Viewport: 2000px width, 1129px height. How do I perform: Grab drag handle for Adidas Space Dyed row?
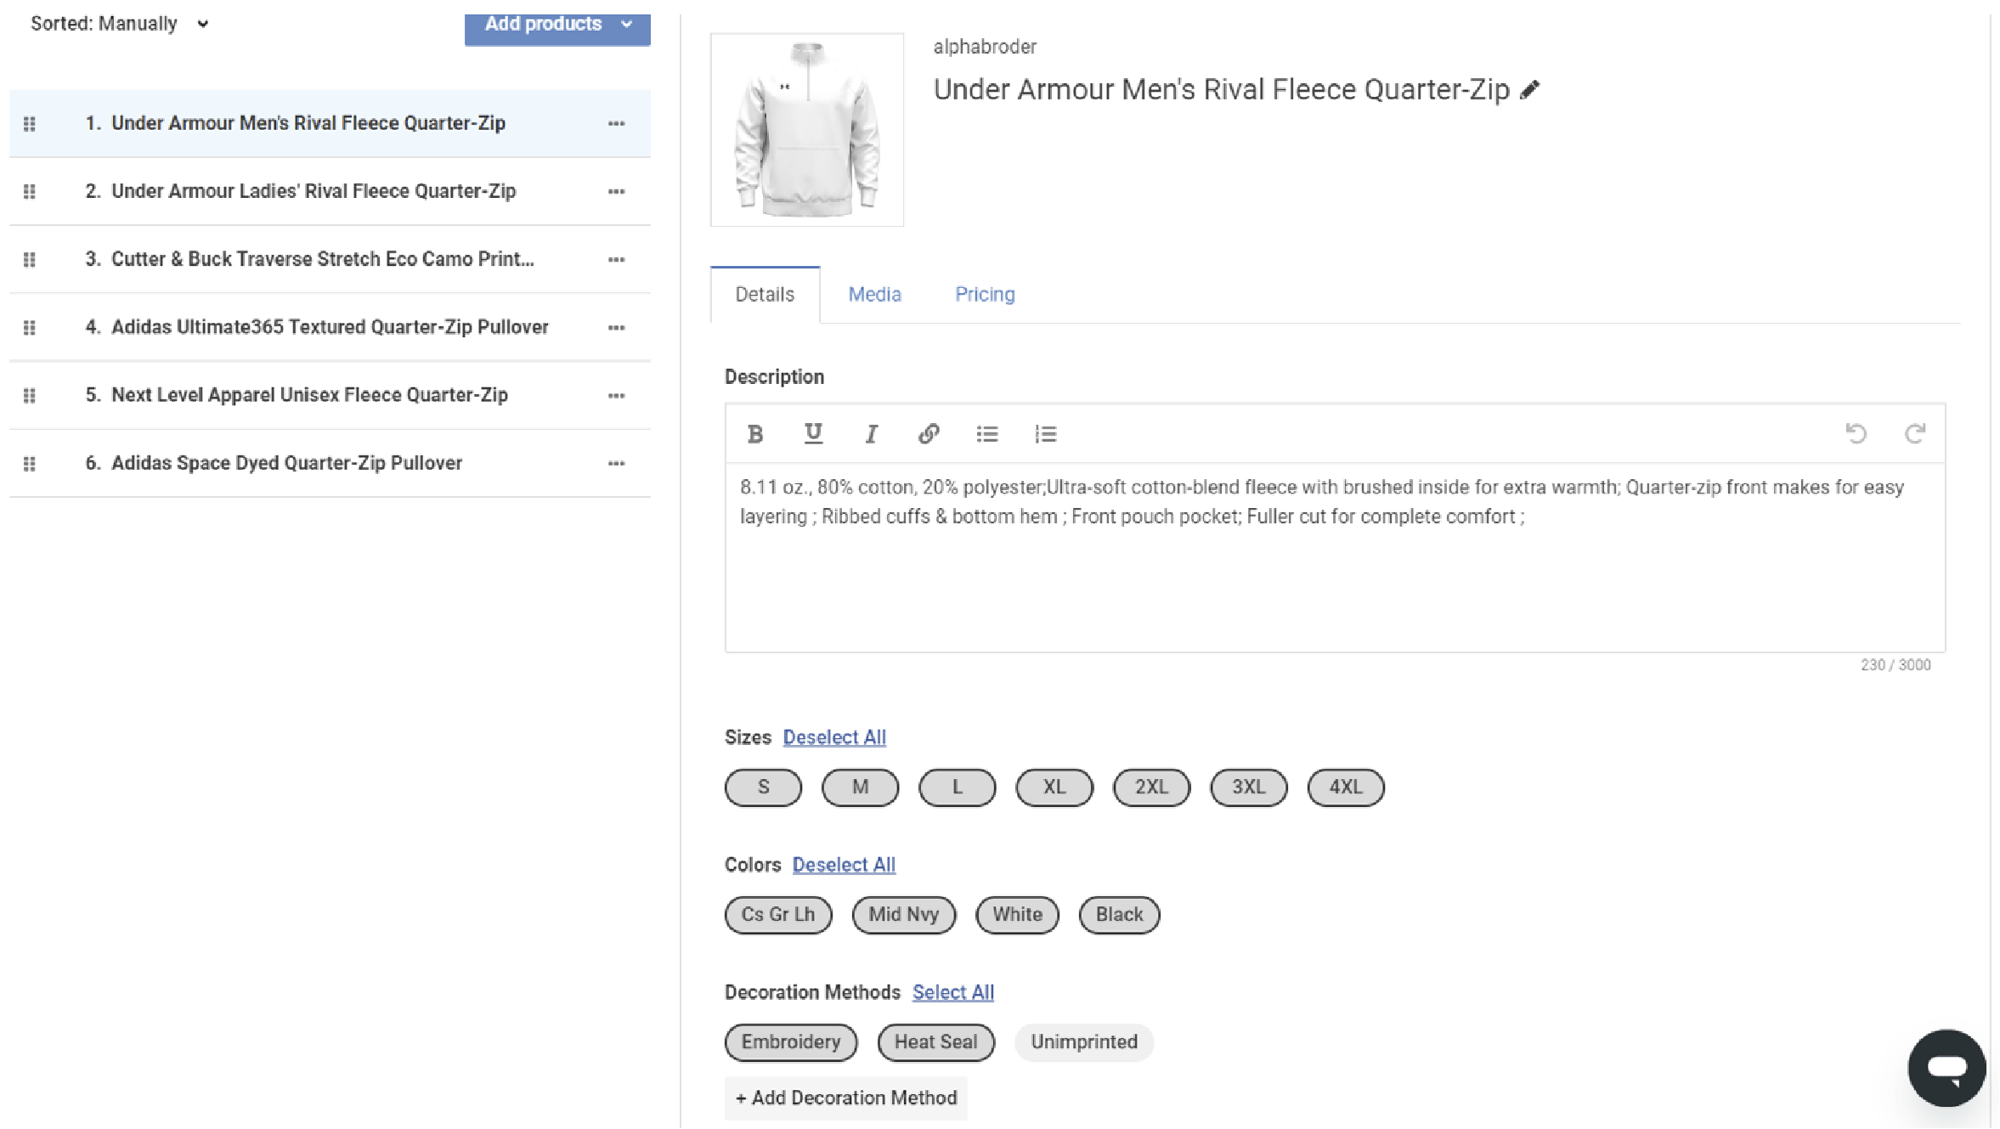(x=30, y=464)
